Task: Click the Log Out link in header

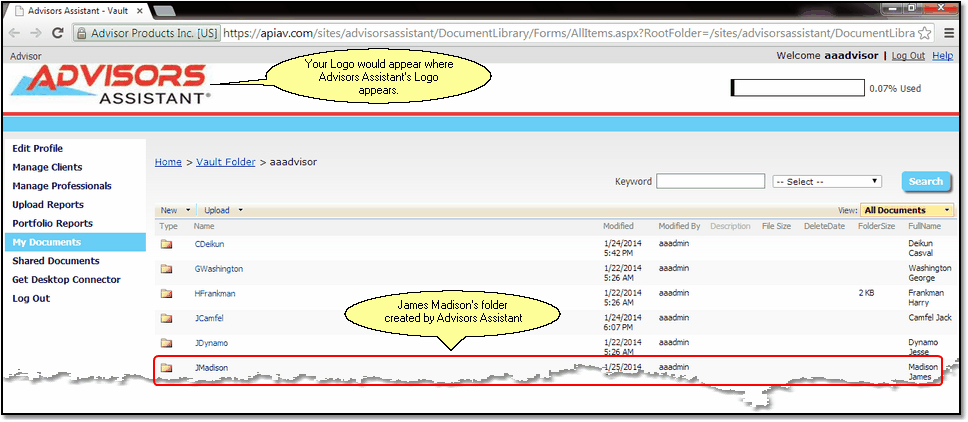Action: (x=908, y=56)
